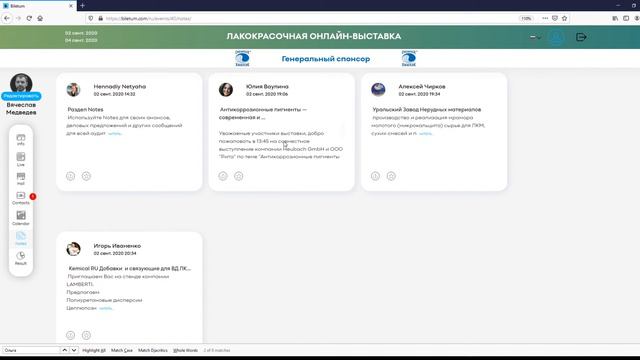Open the Calendar section in sidebar
Screen dimensions: 640x360
(x=21, y=218)
